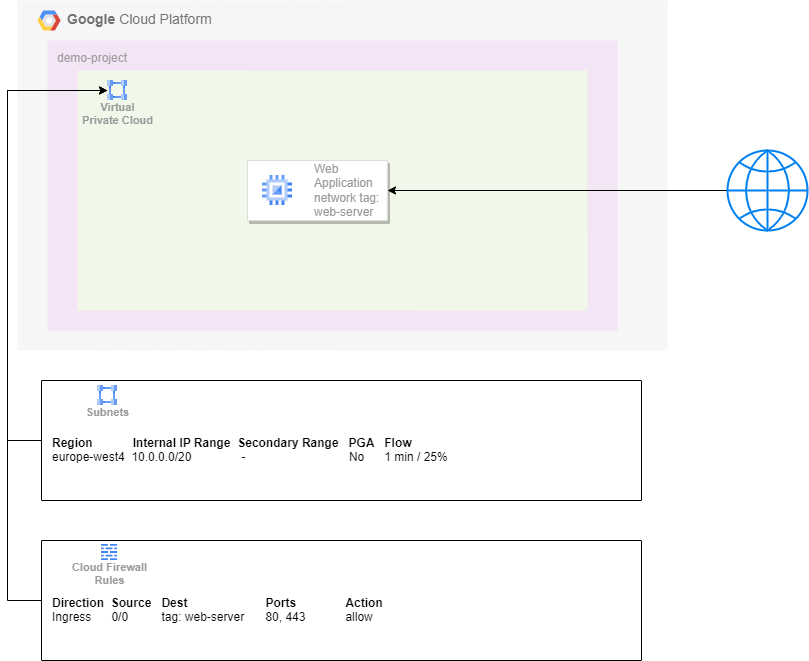Click the '10.0.0.0/20' IP range value

pyautogui.click(x=161, y=457)
